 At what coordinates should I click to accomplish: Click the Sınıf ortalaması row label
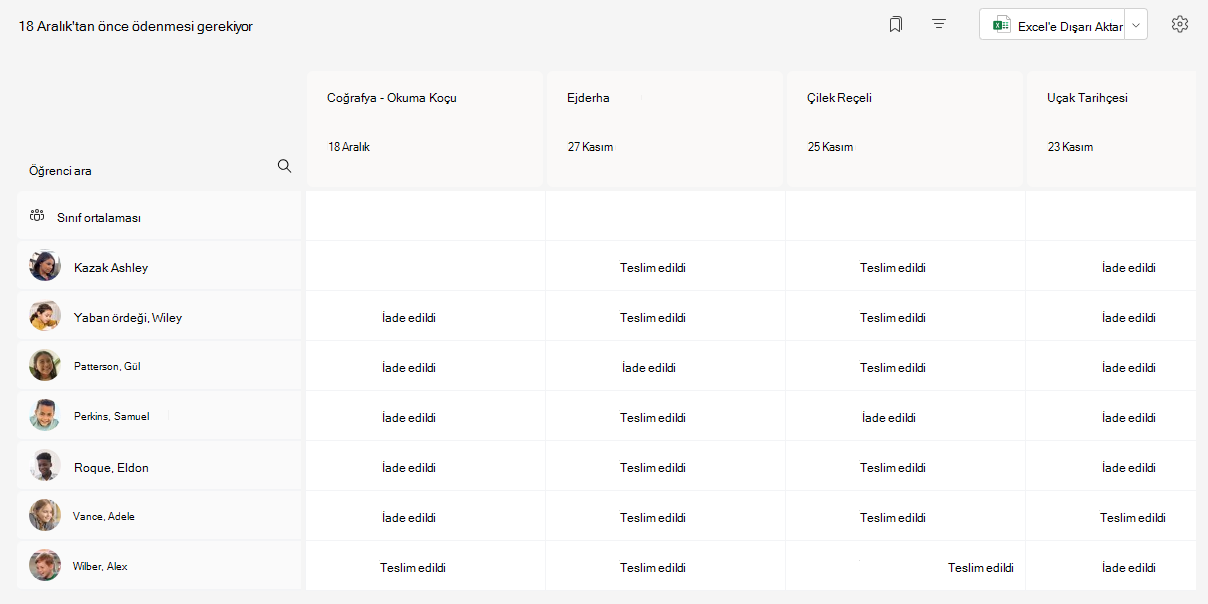pyautogui.click(x=98, y=217)
